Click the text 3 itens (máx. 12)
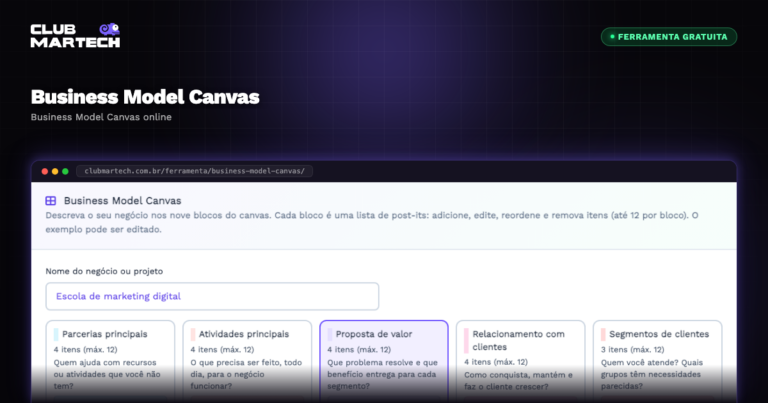The image size is (768, 403). tap(632, 350)
